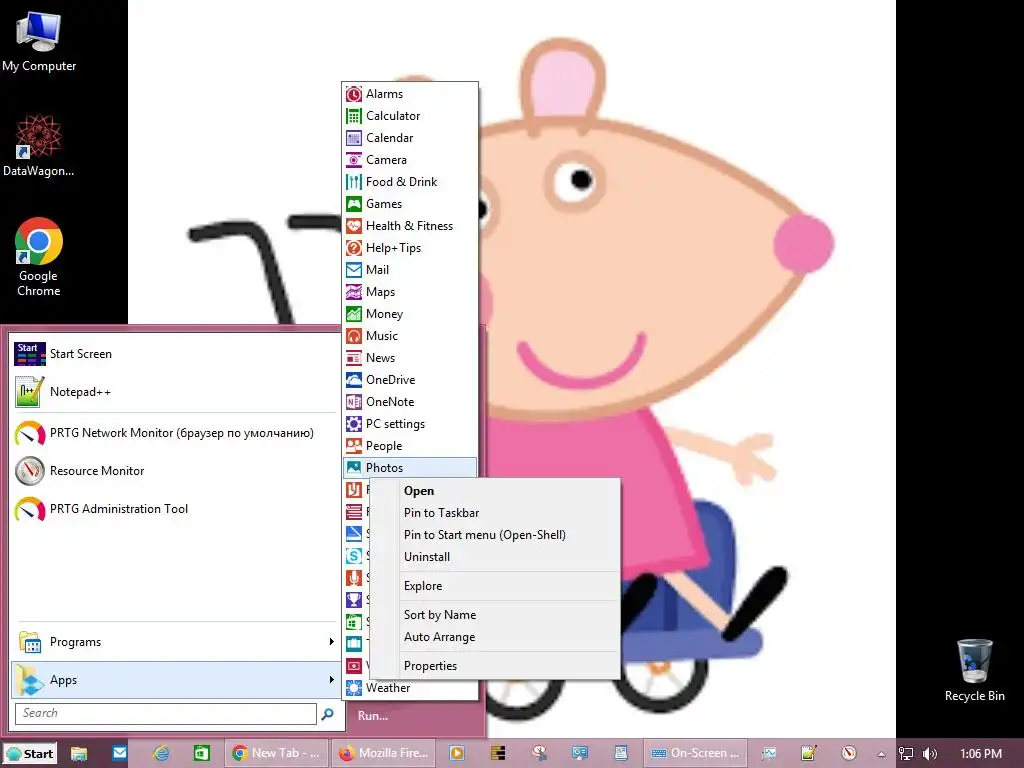Open the orange media player taskbar icon
The height and width of the screenshot is (768, 1024).
pyautogui.click(x=456, y=754)
